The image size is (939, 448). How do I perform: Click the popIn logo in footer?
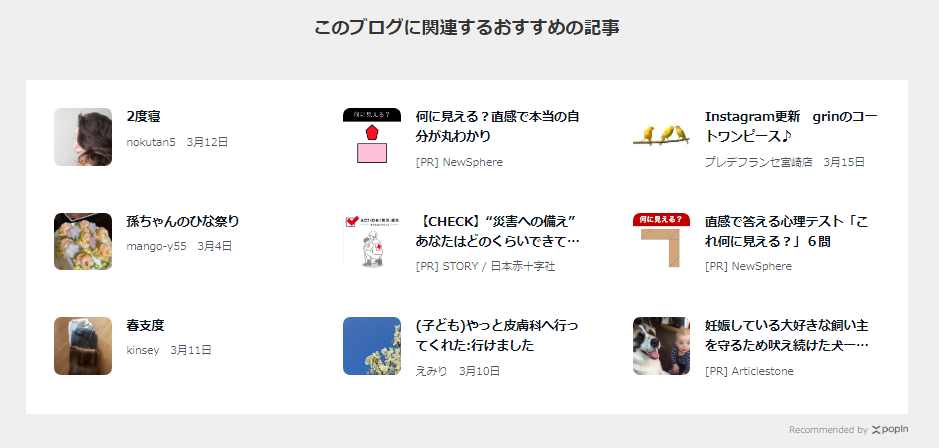(x=890, y=429)
